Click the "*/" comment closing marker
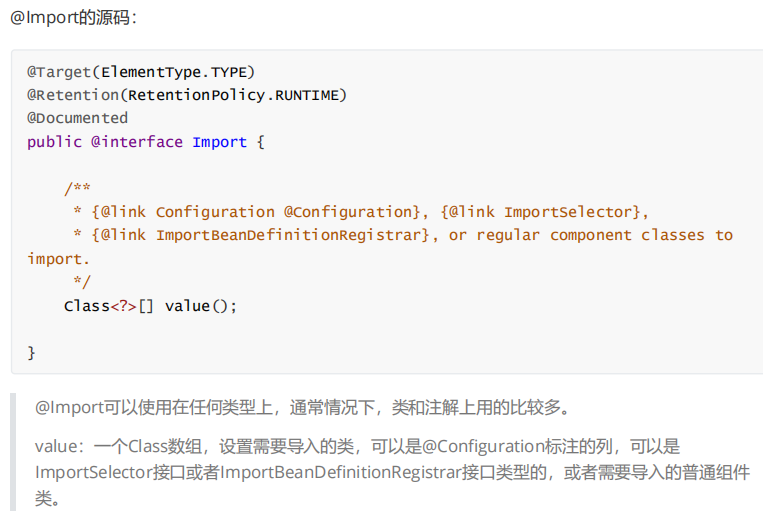Viewport: 763px width, 513px height. (82, 282)
